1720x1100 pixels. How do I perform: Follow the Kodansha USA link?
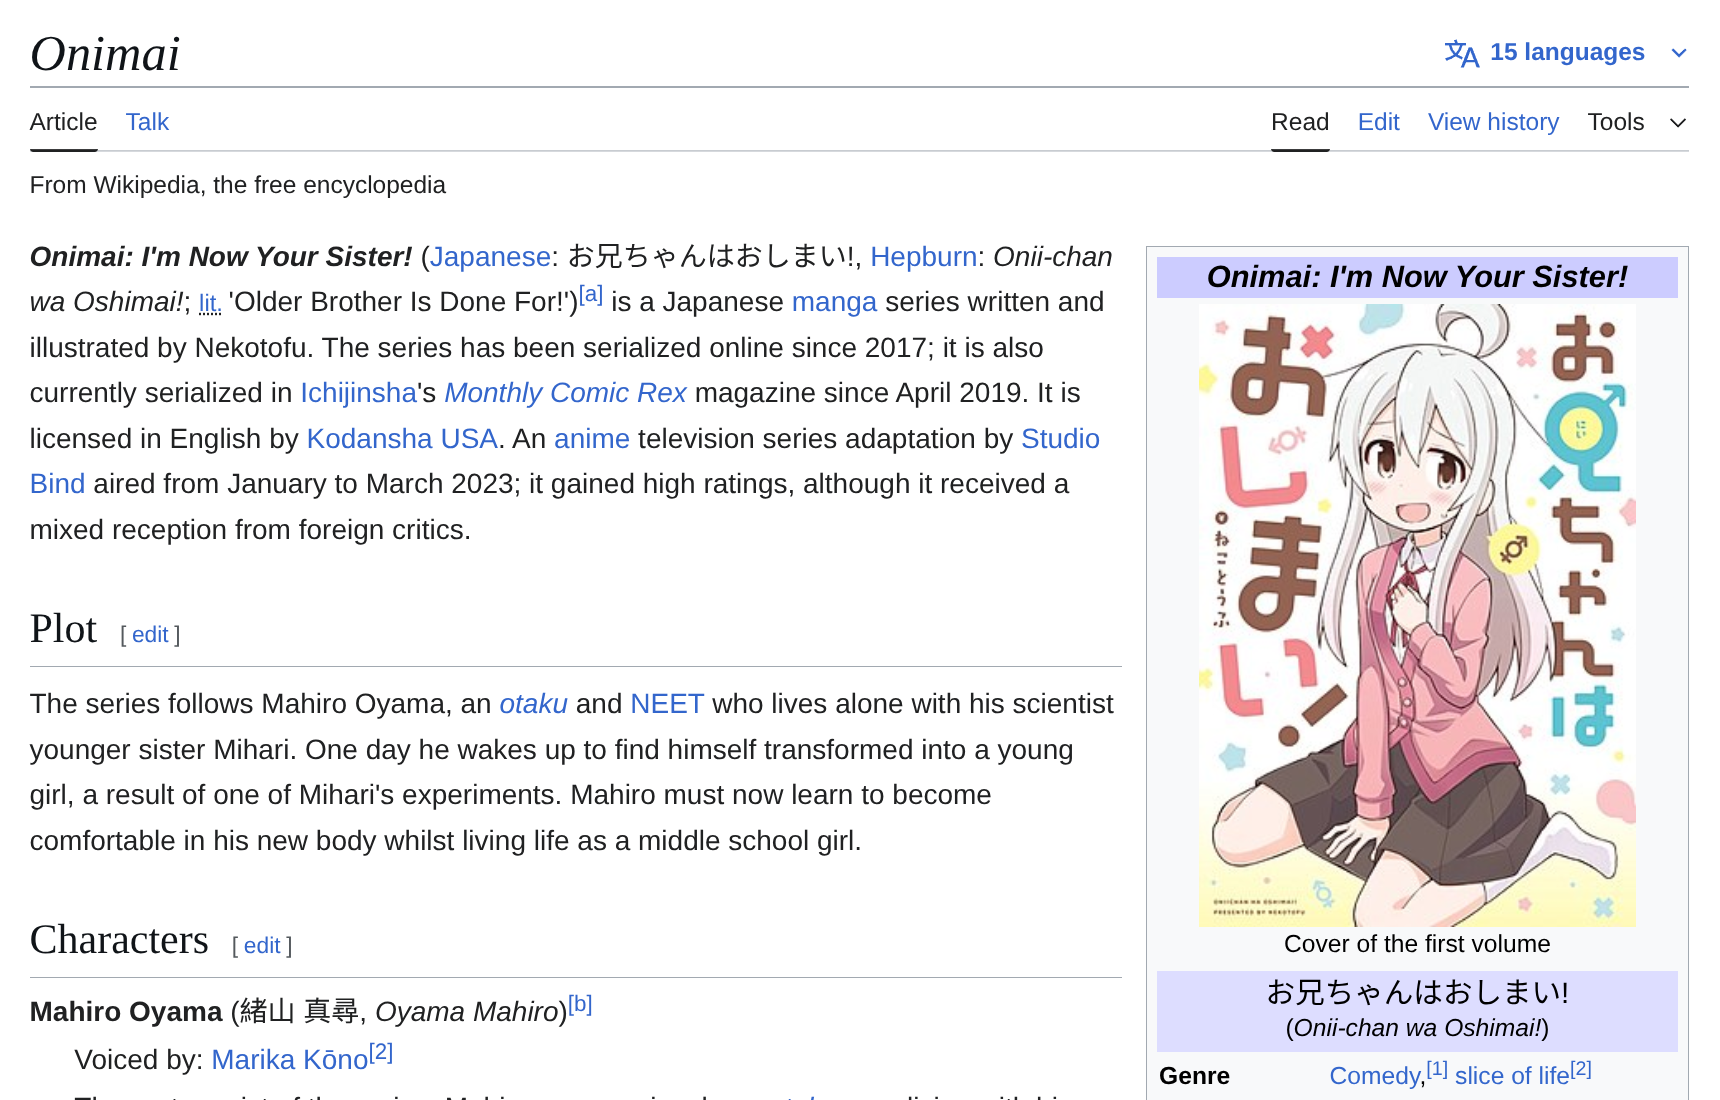click(x=402, y=439)
